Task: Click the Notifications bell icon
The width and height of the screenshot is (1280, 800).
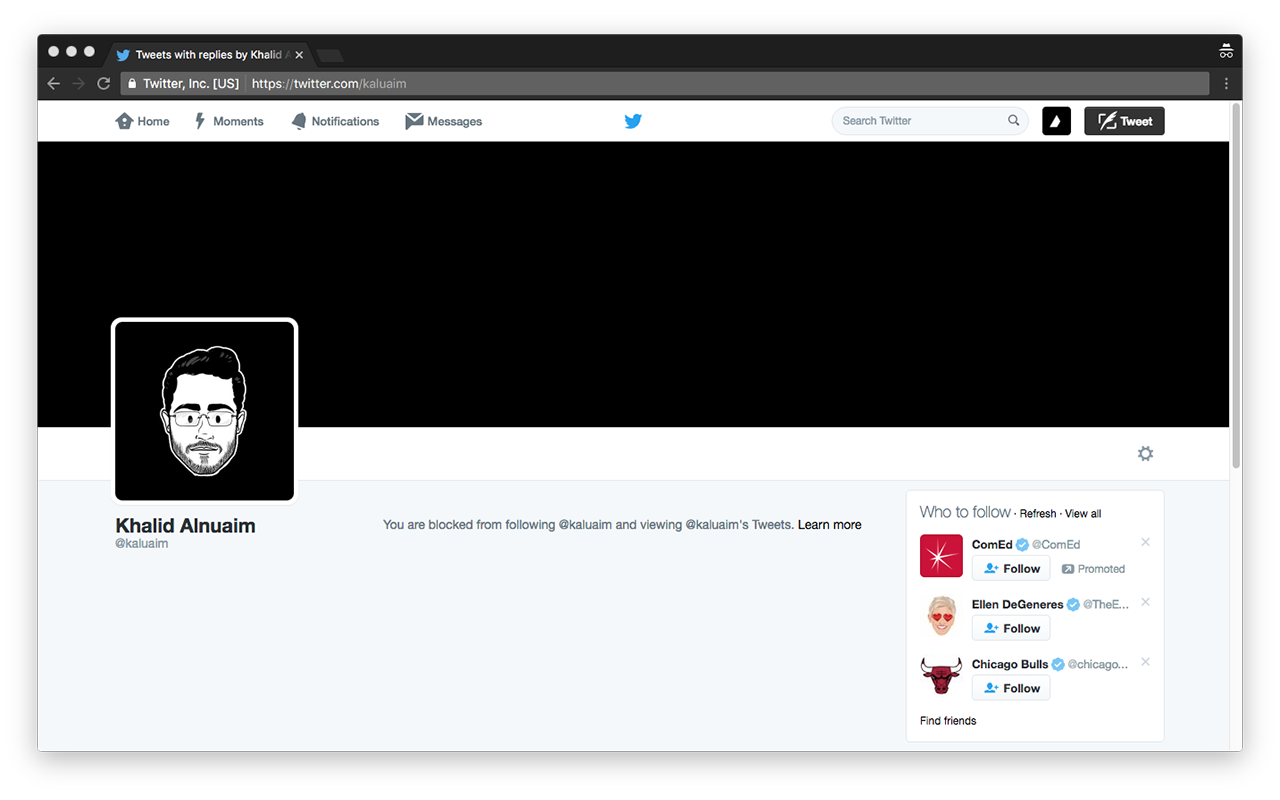Action: [x=299, y=121]
